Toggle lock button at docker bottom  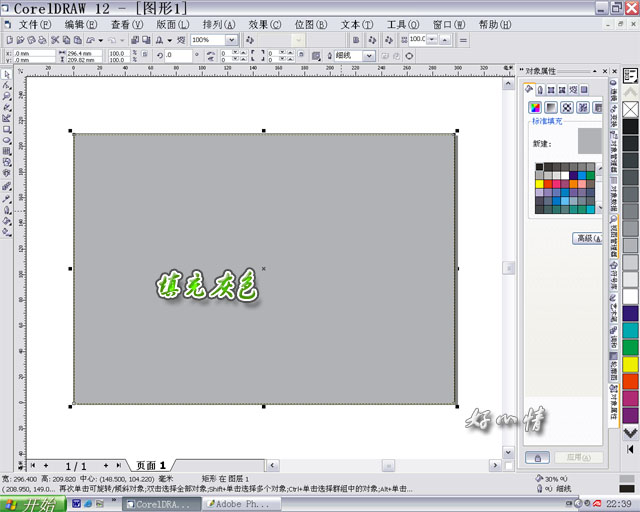(537, 458)
